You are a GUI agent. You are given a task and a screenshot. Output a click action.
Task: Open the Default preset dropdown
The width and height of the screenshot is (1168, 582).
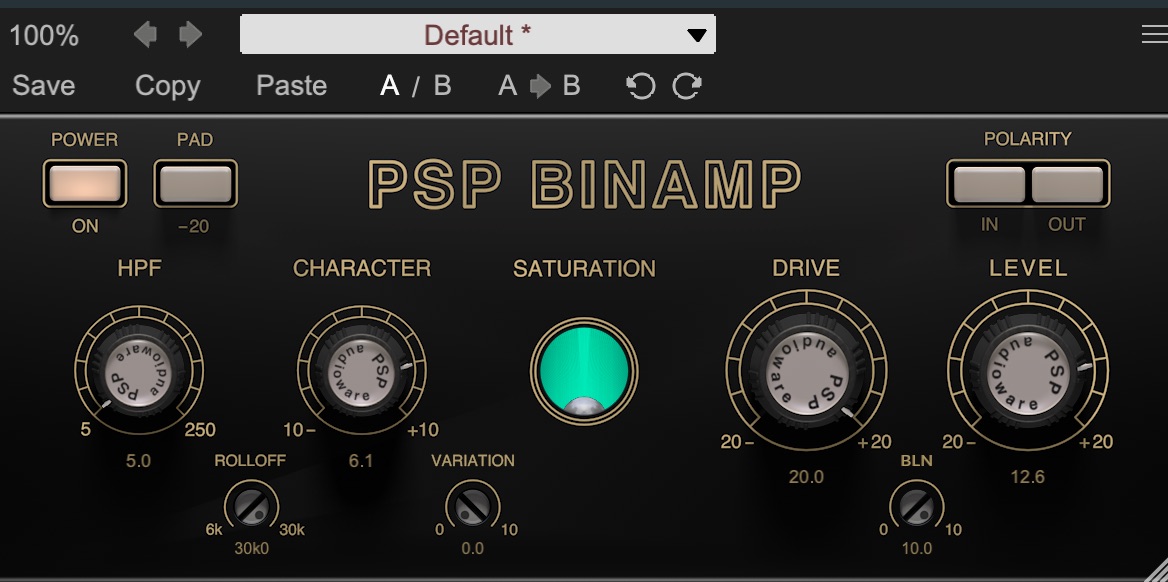point(478,35)
